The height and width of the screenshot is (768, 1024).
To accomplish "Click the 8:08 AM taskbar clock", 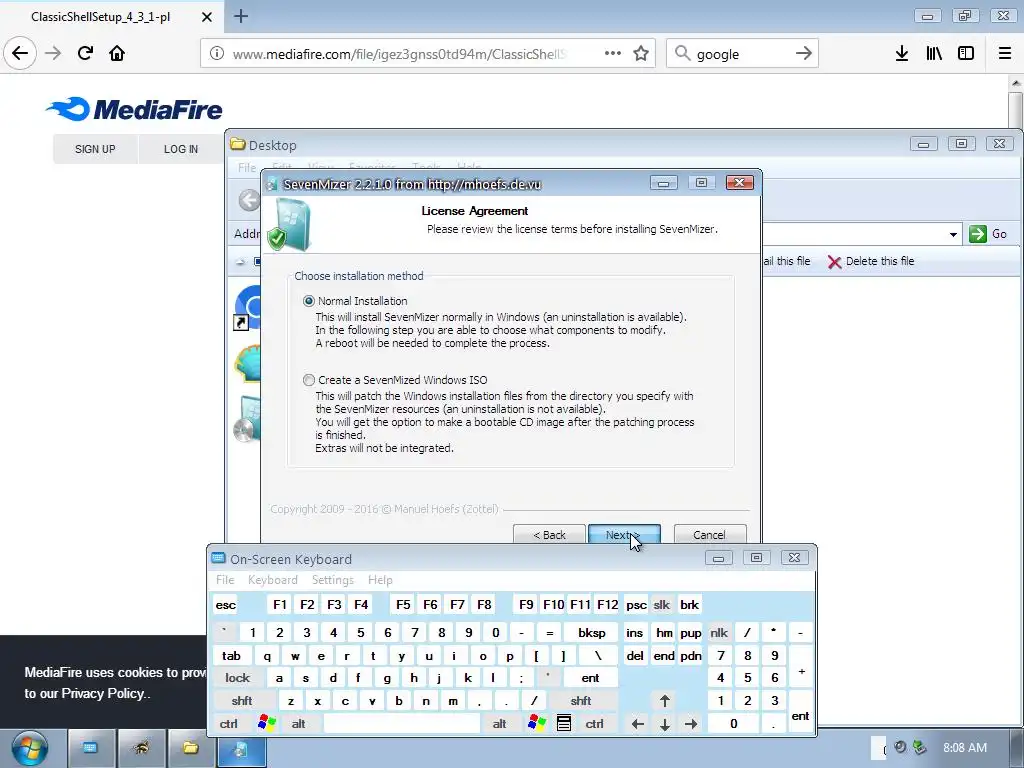I will (965, 748).
